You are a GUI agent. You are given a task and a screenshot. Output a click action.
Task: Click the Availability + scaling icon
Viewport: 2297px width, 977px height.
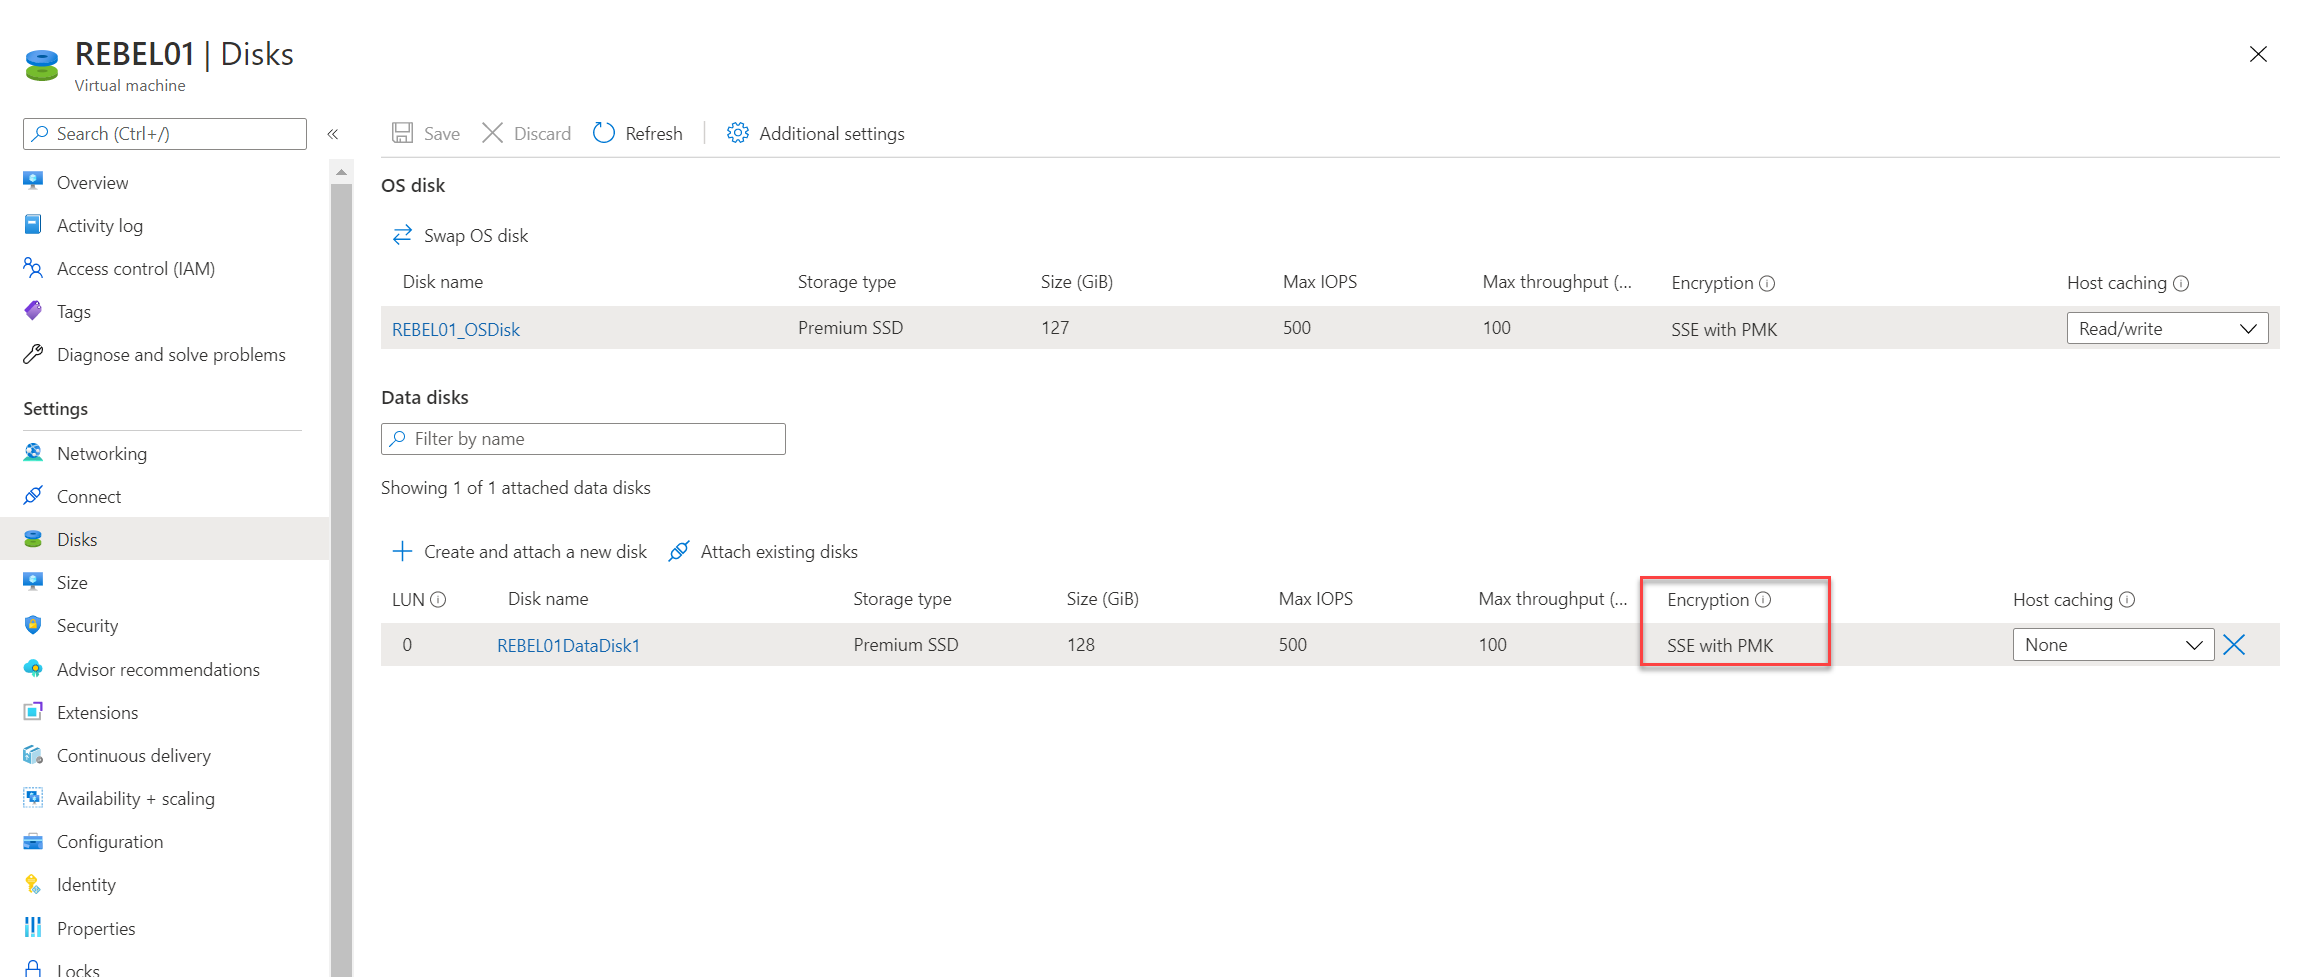(33, 797)
